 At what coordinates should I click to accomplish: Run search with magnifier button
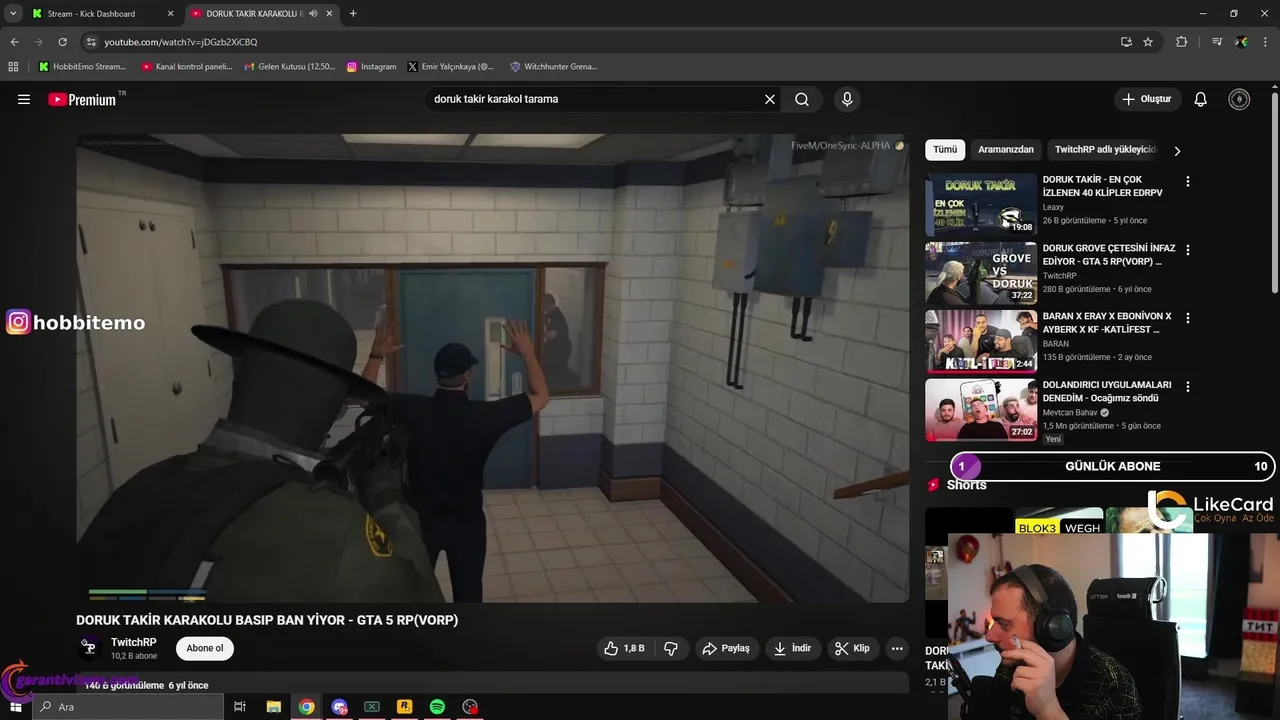tap(802, 99)
